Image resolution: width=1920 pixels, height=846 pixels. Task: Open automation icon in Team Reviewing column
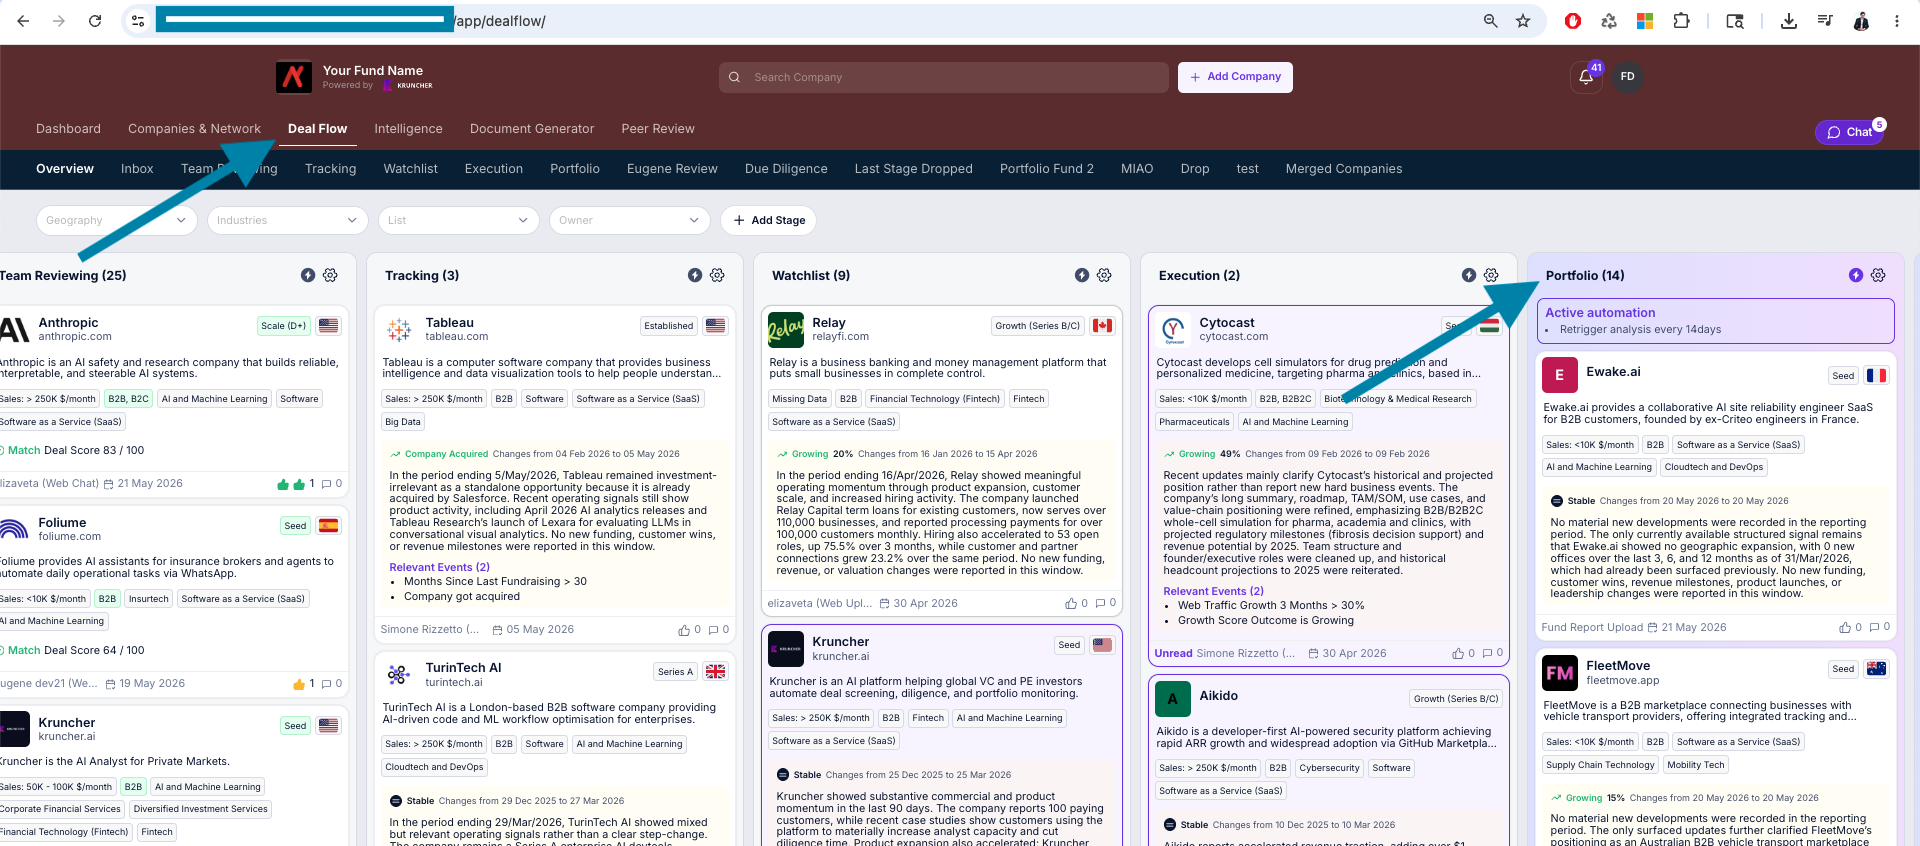click(308, 275)
